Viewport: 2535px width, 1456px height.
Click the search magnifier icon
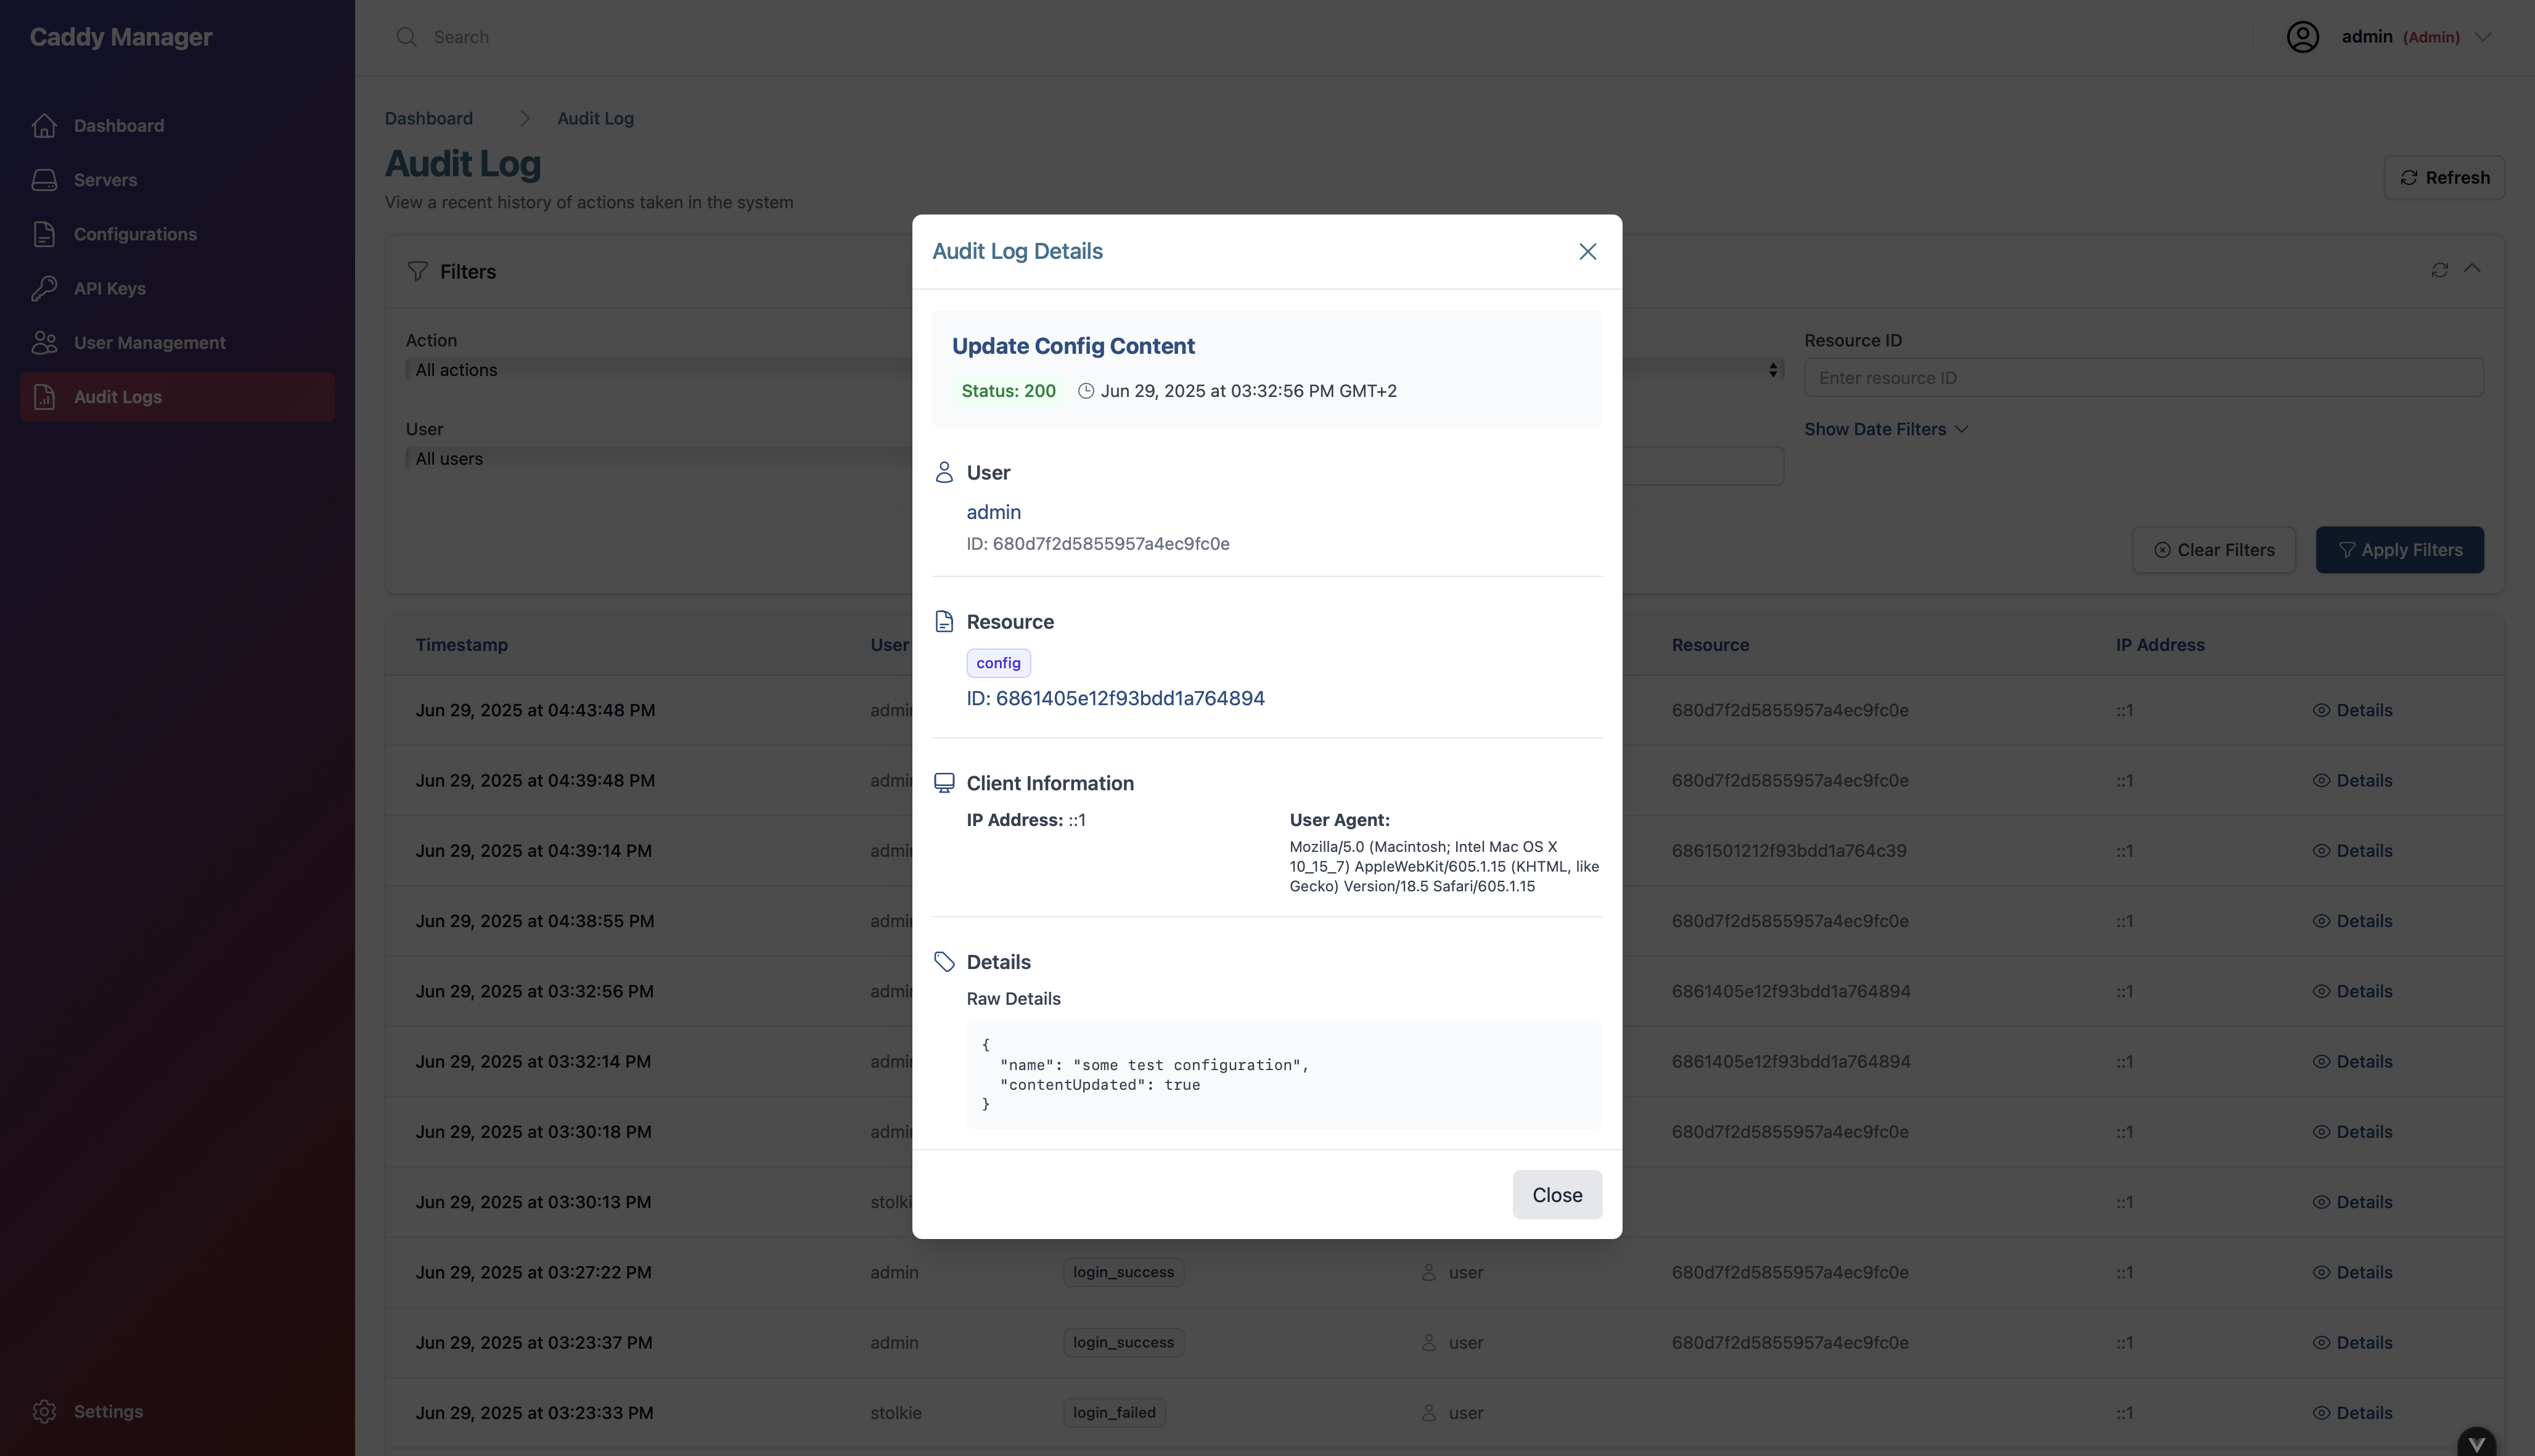point(407,36)
